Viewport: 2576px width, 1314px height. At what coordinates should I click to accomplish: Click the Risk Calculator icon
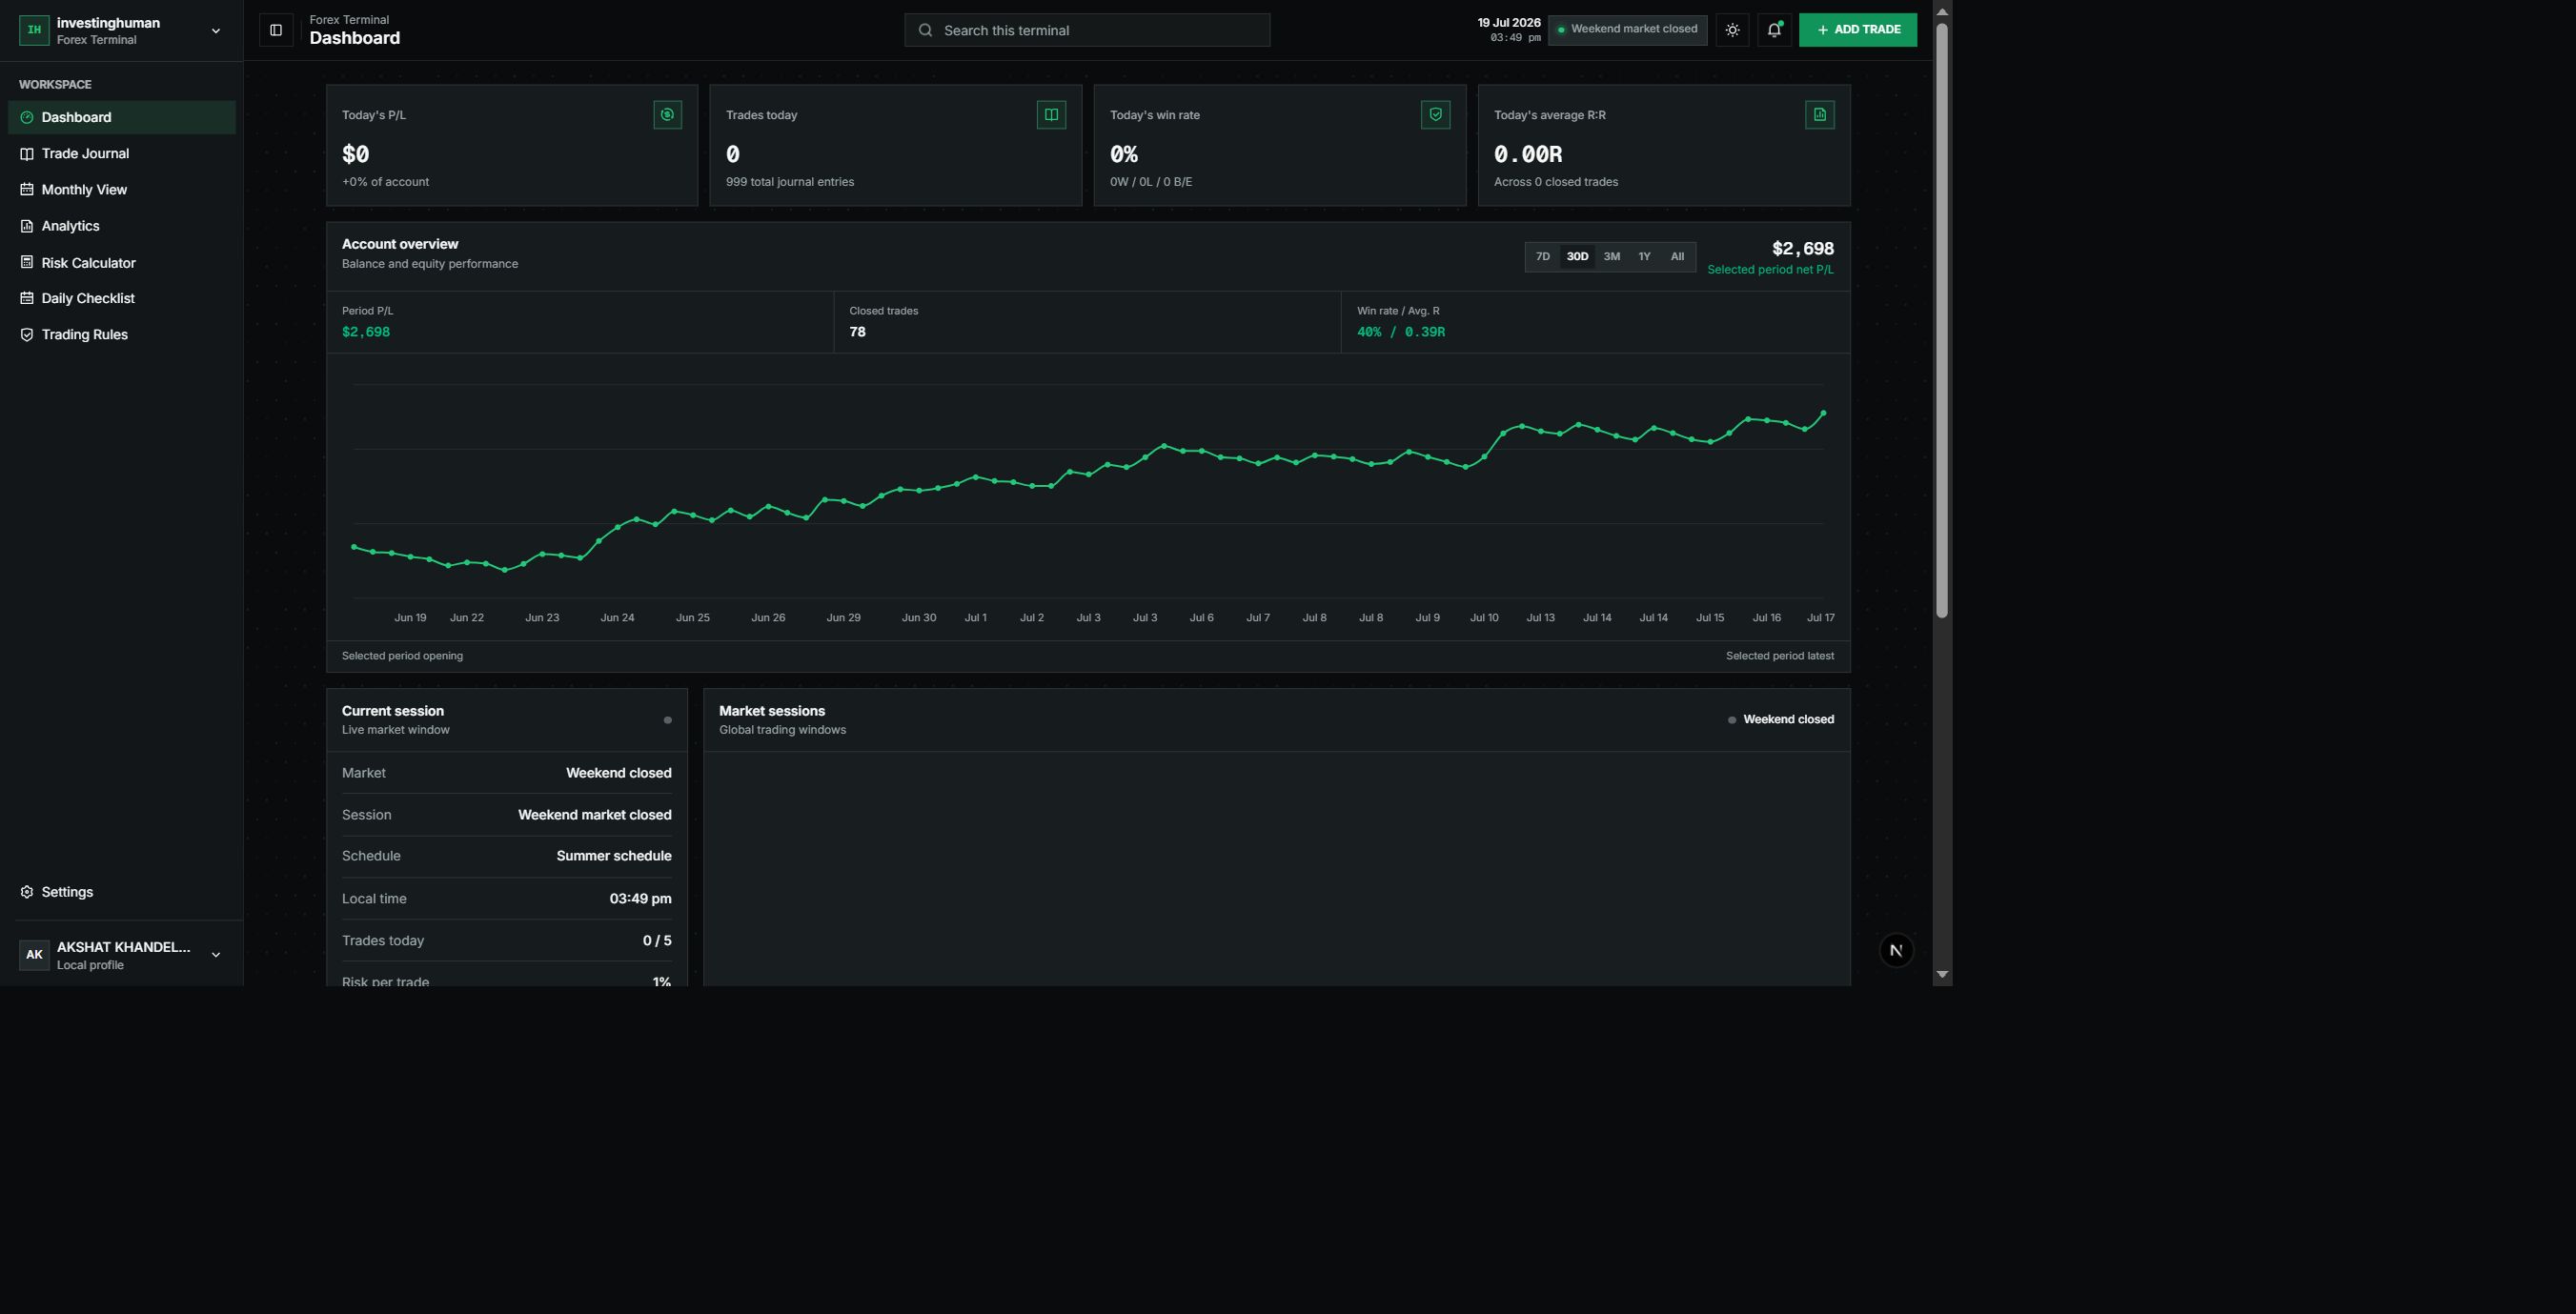point(27,263)
